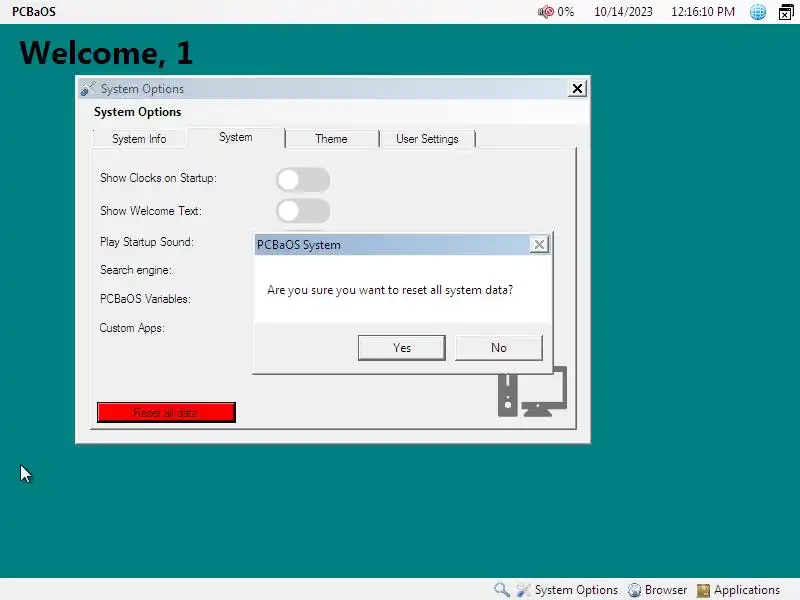Click the red Reset all data button
The width and height of the screenshot is (800, 600).
pos(166,412)
